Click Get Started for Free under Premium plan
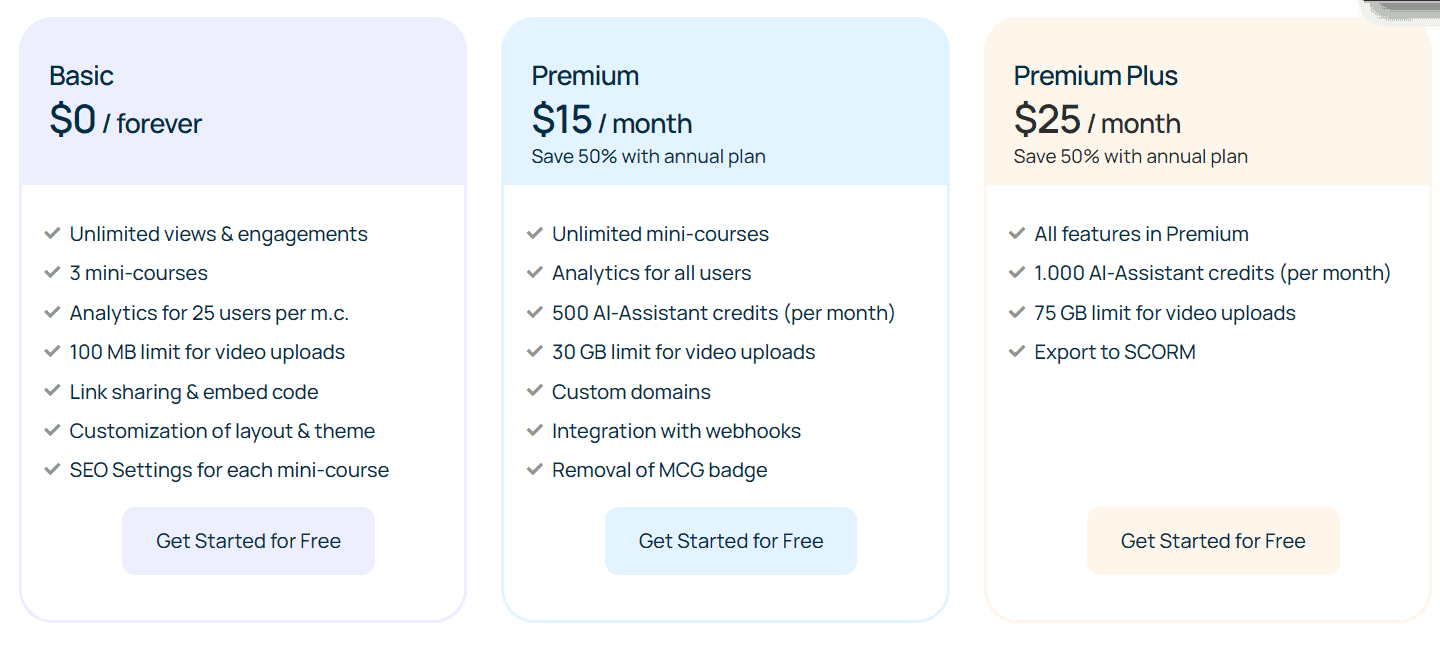The image size is (1440, 656). point(730,540)
